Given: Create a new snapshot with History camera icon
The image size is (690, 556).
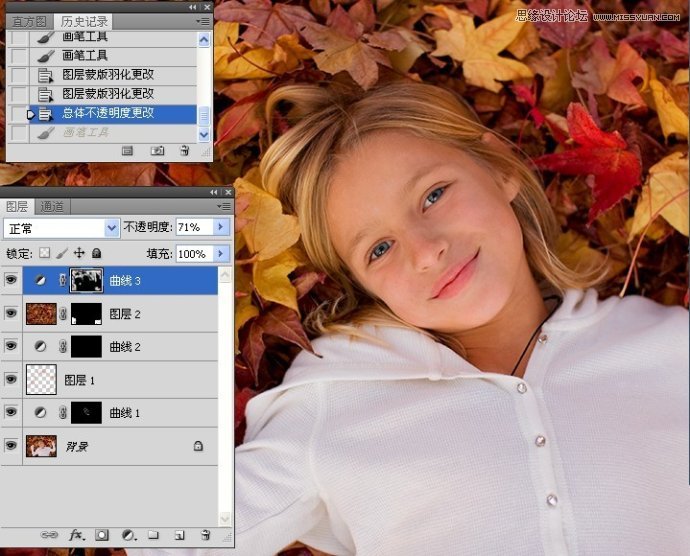Looking at the screenshot, I should click(x=157, y=150).
